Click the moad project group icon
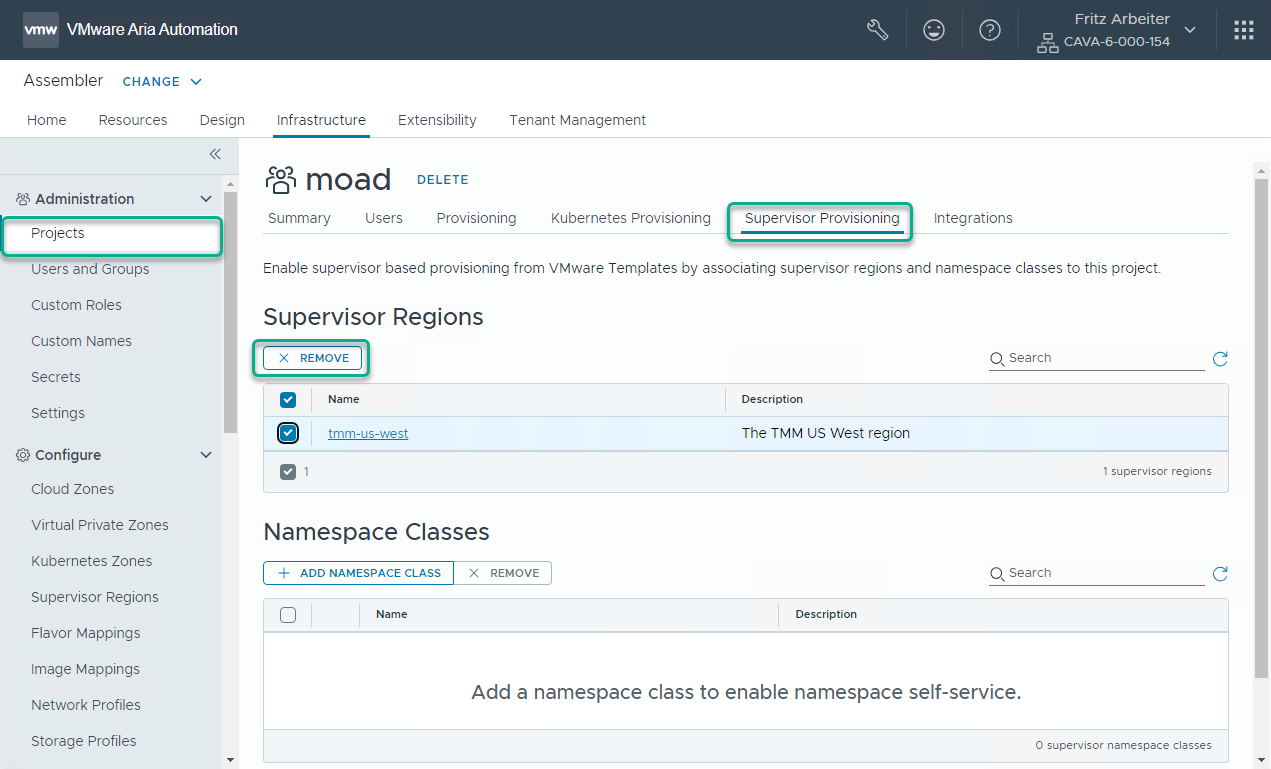 (281, 180)
